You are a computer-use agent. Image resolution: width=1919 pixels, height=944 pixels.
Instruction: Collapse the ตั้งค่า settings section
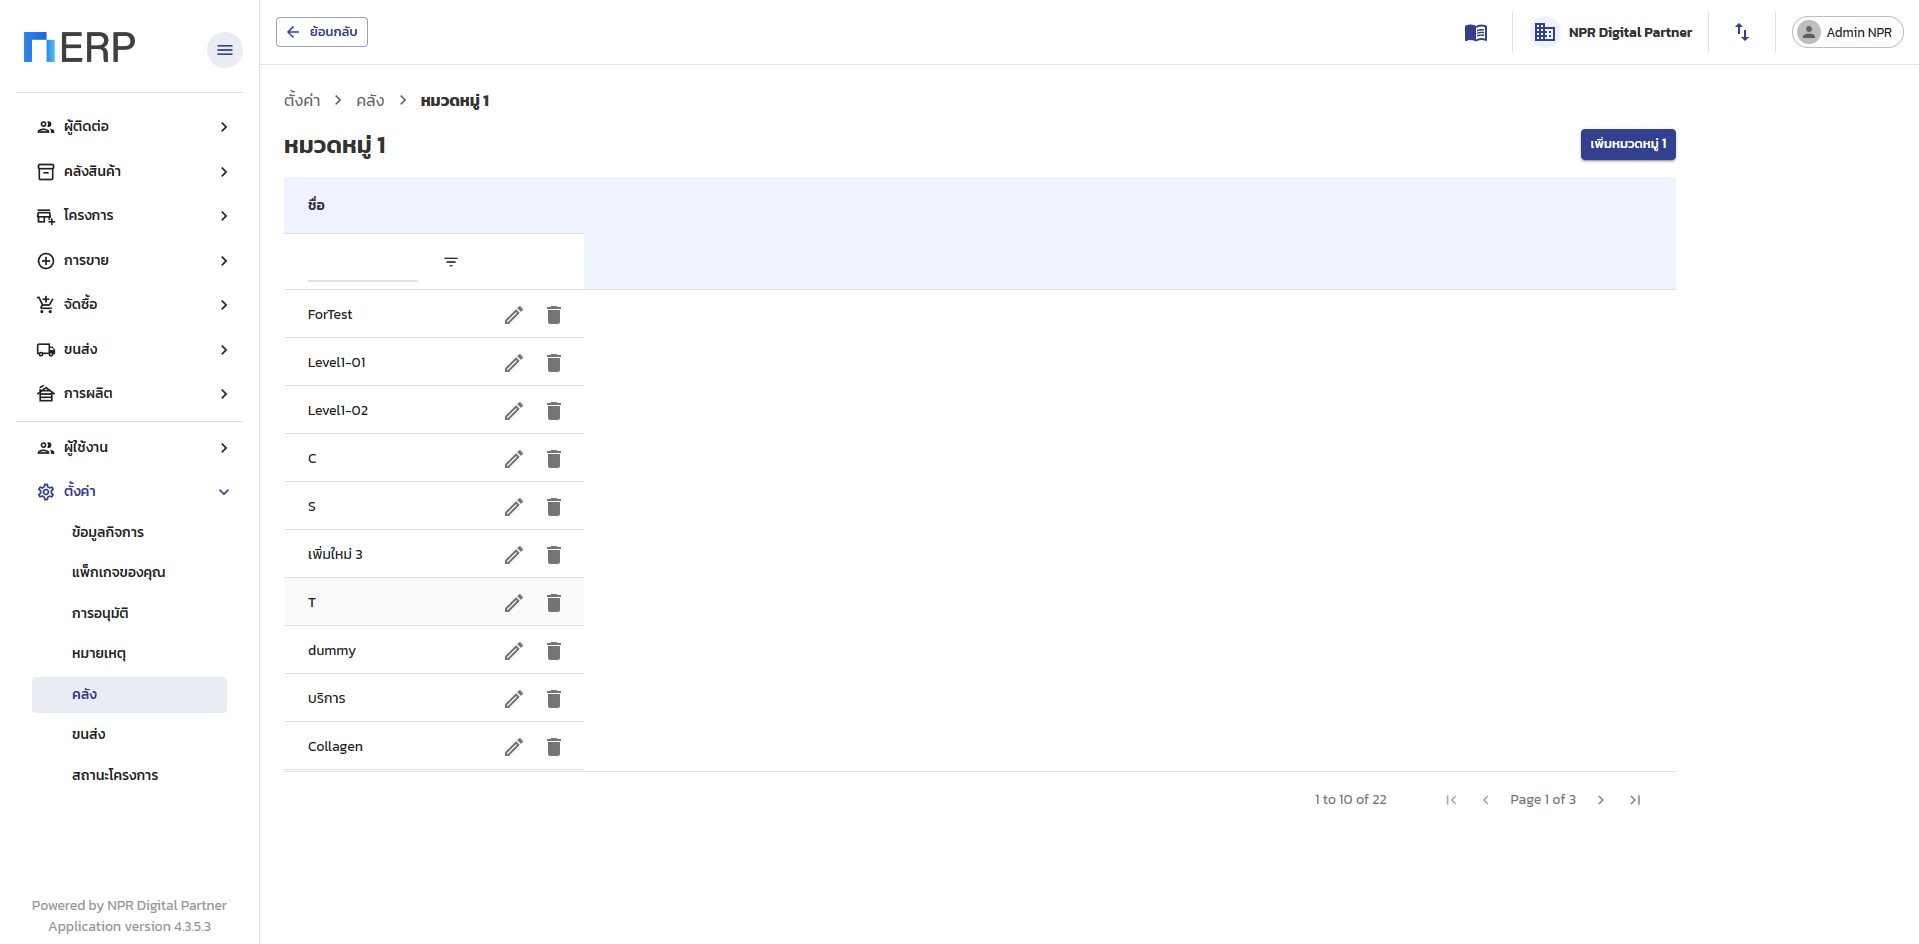(130, 492)
